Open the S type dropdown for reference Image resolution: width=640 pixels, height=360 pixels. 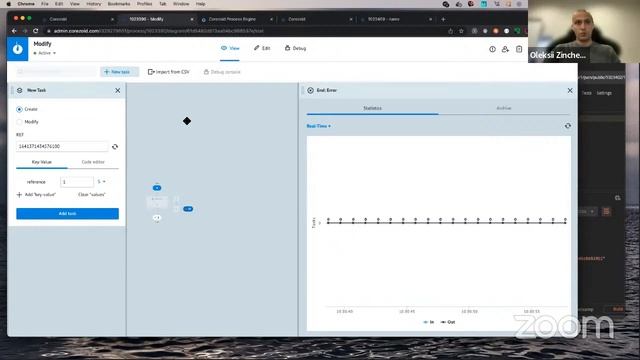(101, 182)
